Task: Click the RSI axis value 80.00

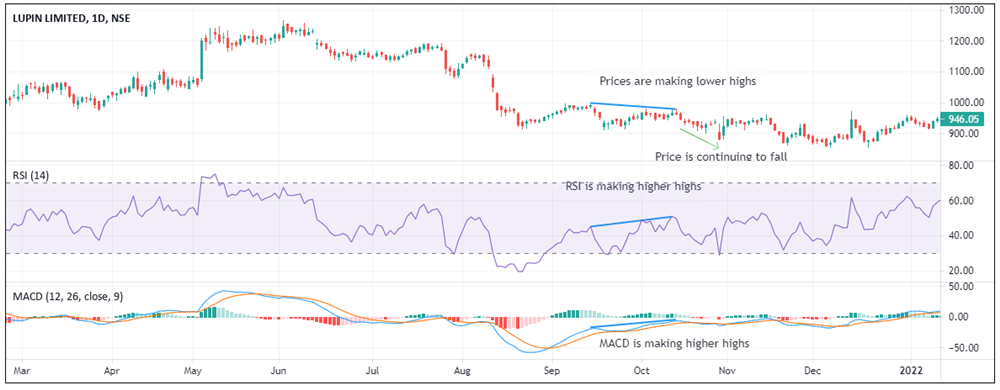Action: tap(960, 166)
